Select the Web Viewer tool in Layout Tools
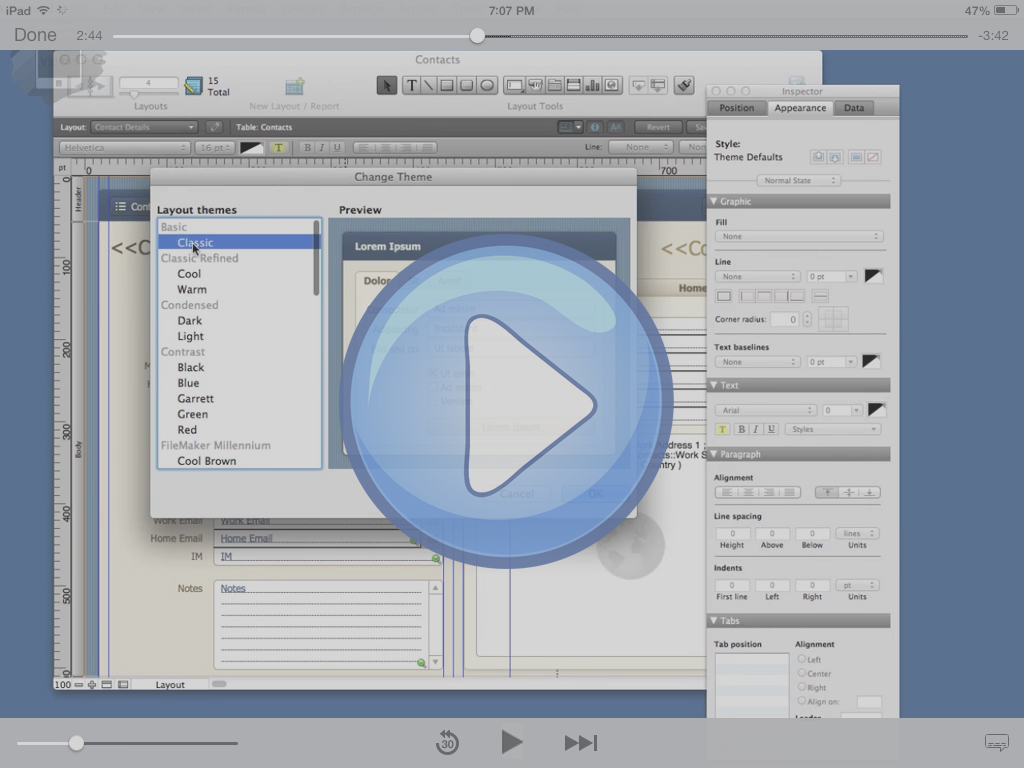The height and width of the screenshot is (768, 1024). (x=612, y=86)
